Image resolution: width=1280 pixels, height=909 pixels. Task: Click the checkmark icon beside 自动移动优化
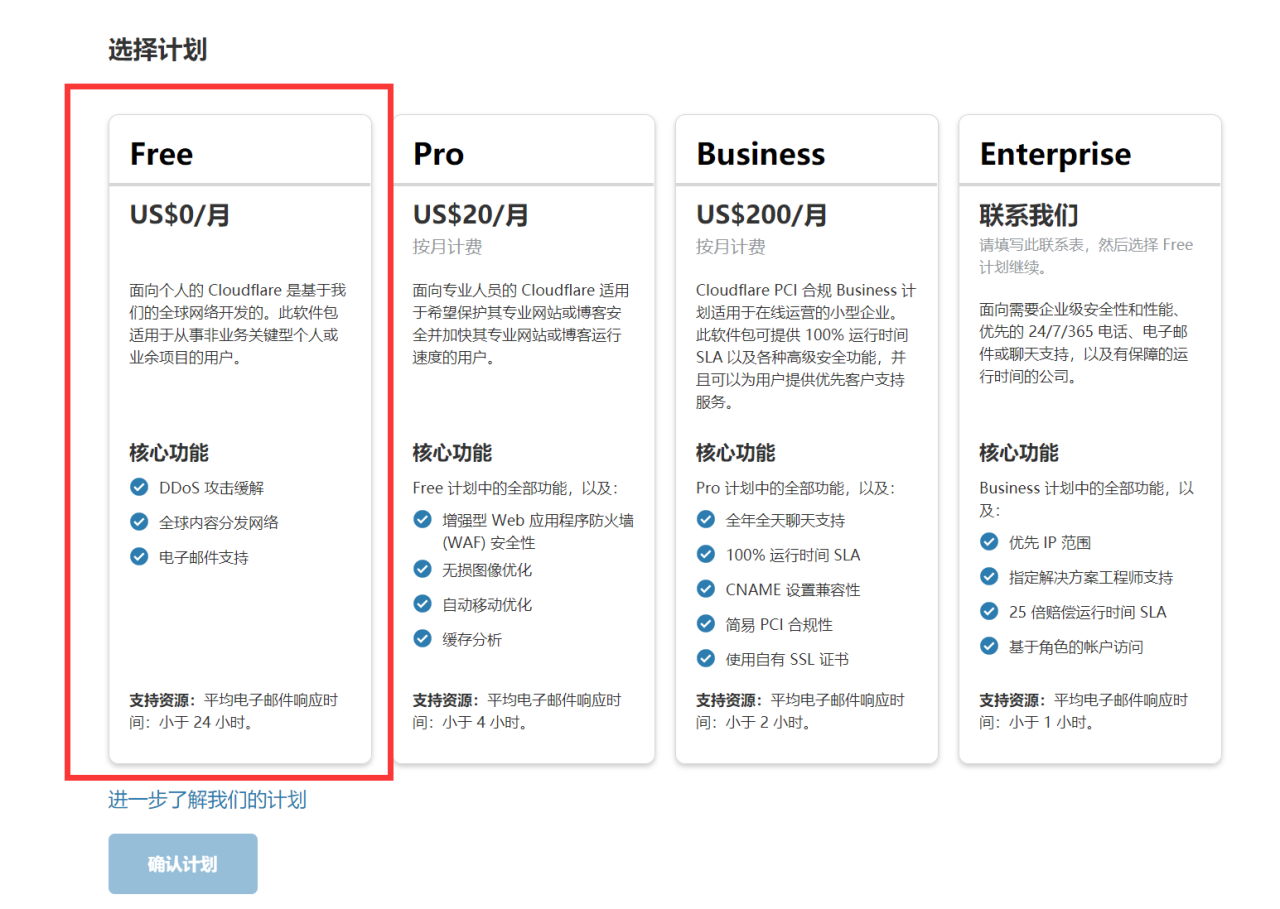click(x=422, y=604)
